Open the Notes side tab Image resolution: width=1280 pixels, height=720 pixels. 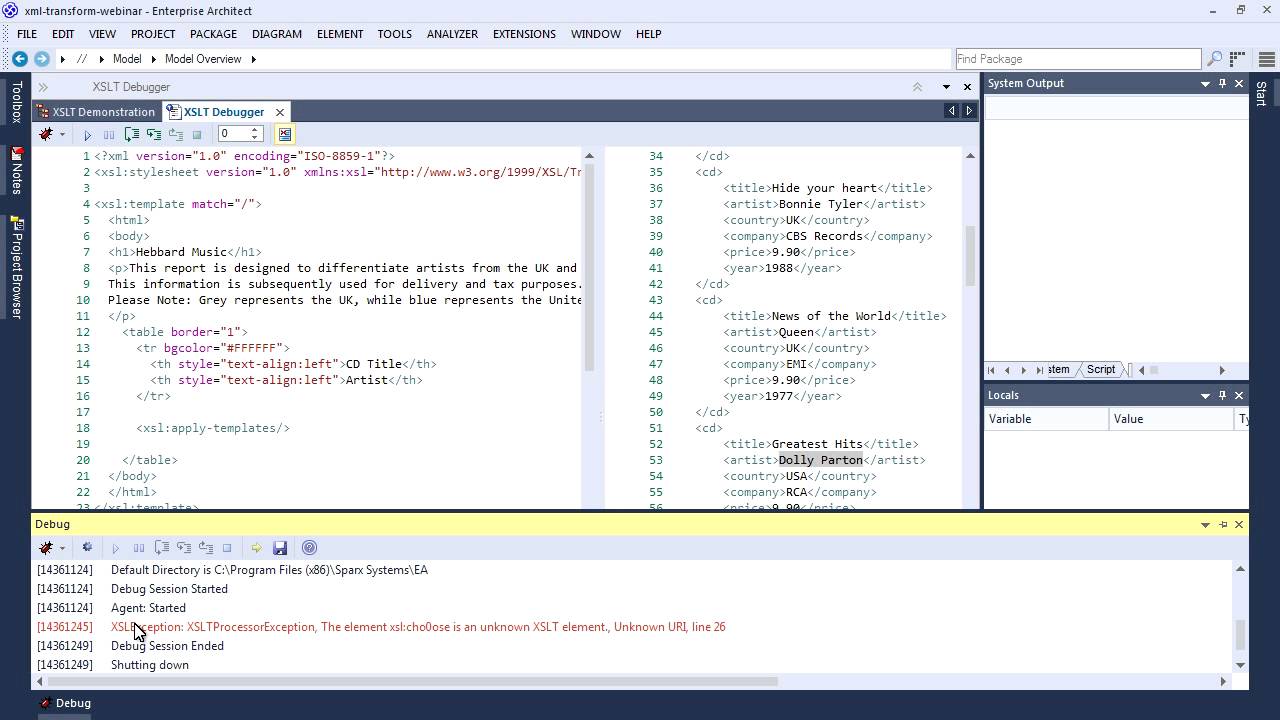pyautogui.click(x=16, y=170)
